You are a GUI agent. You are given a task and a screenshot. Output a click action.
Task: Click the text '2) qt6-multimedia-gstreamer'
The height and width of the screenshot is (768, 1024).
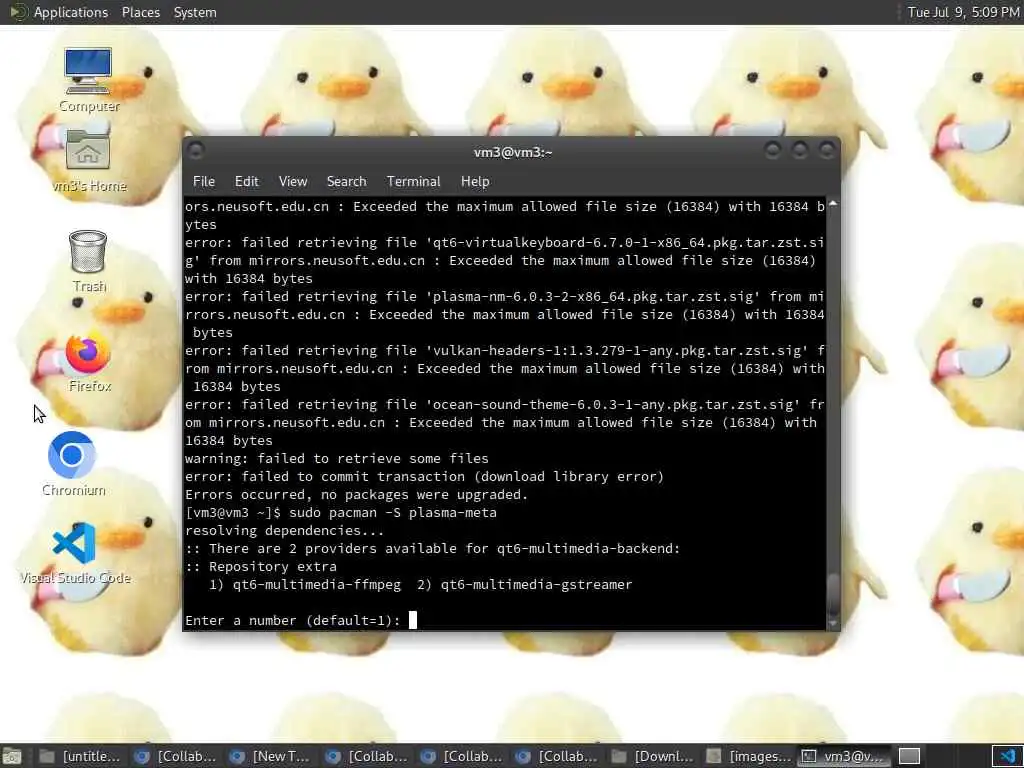click(524, 584)
